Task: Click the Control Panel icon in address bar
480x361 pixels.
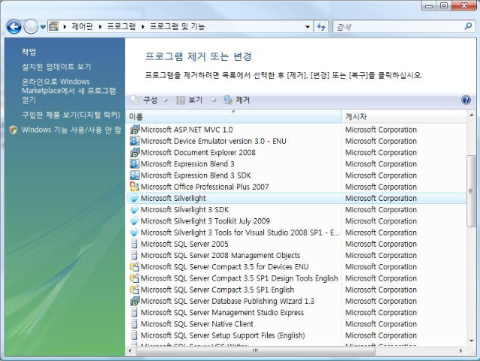Action: [54, 26]
